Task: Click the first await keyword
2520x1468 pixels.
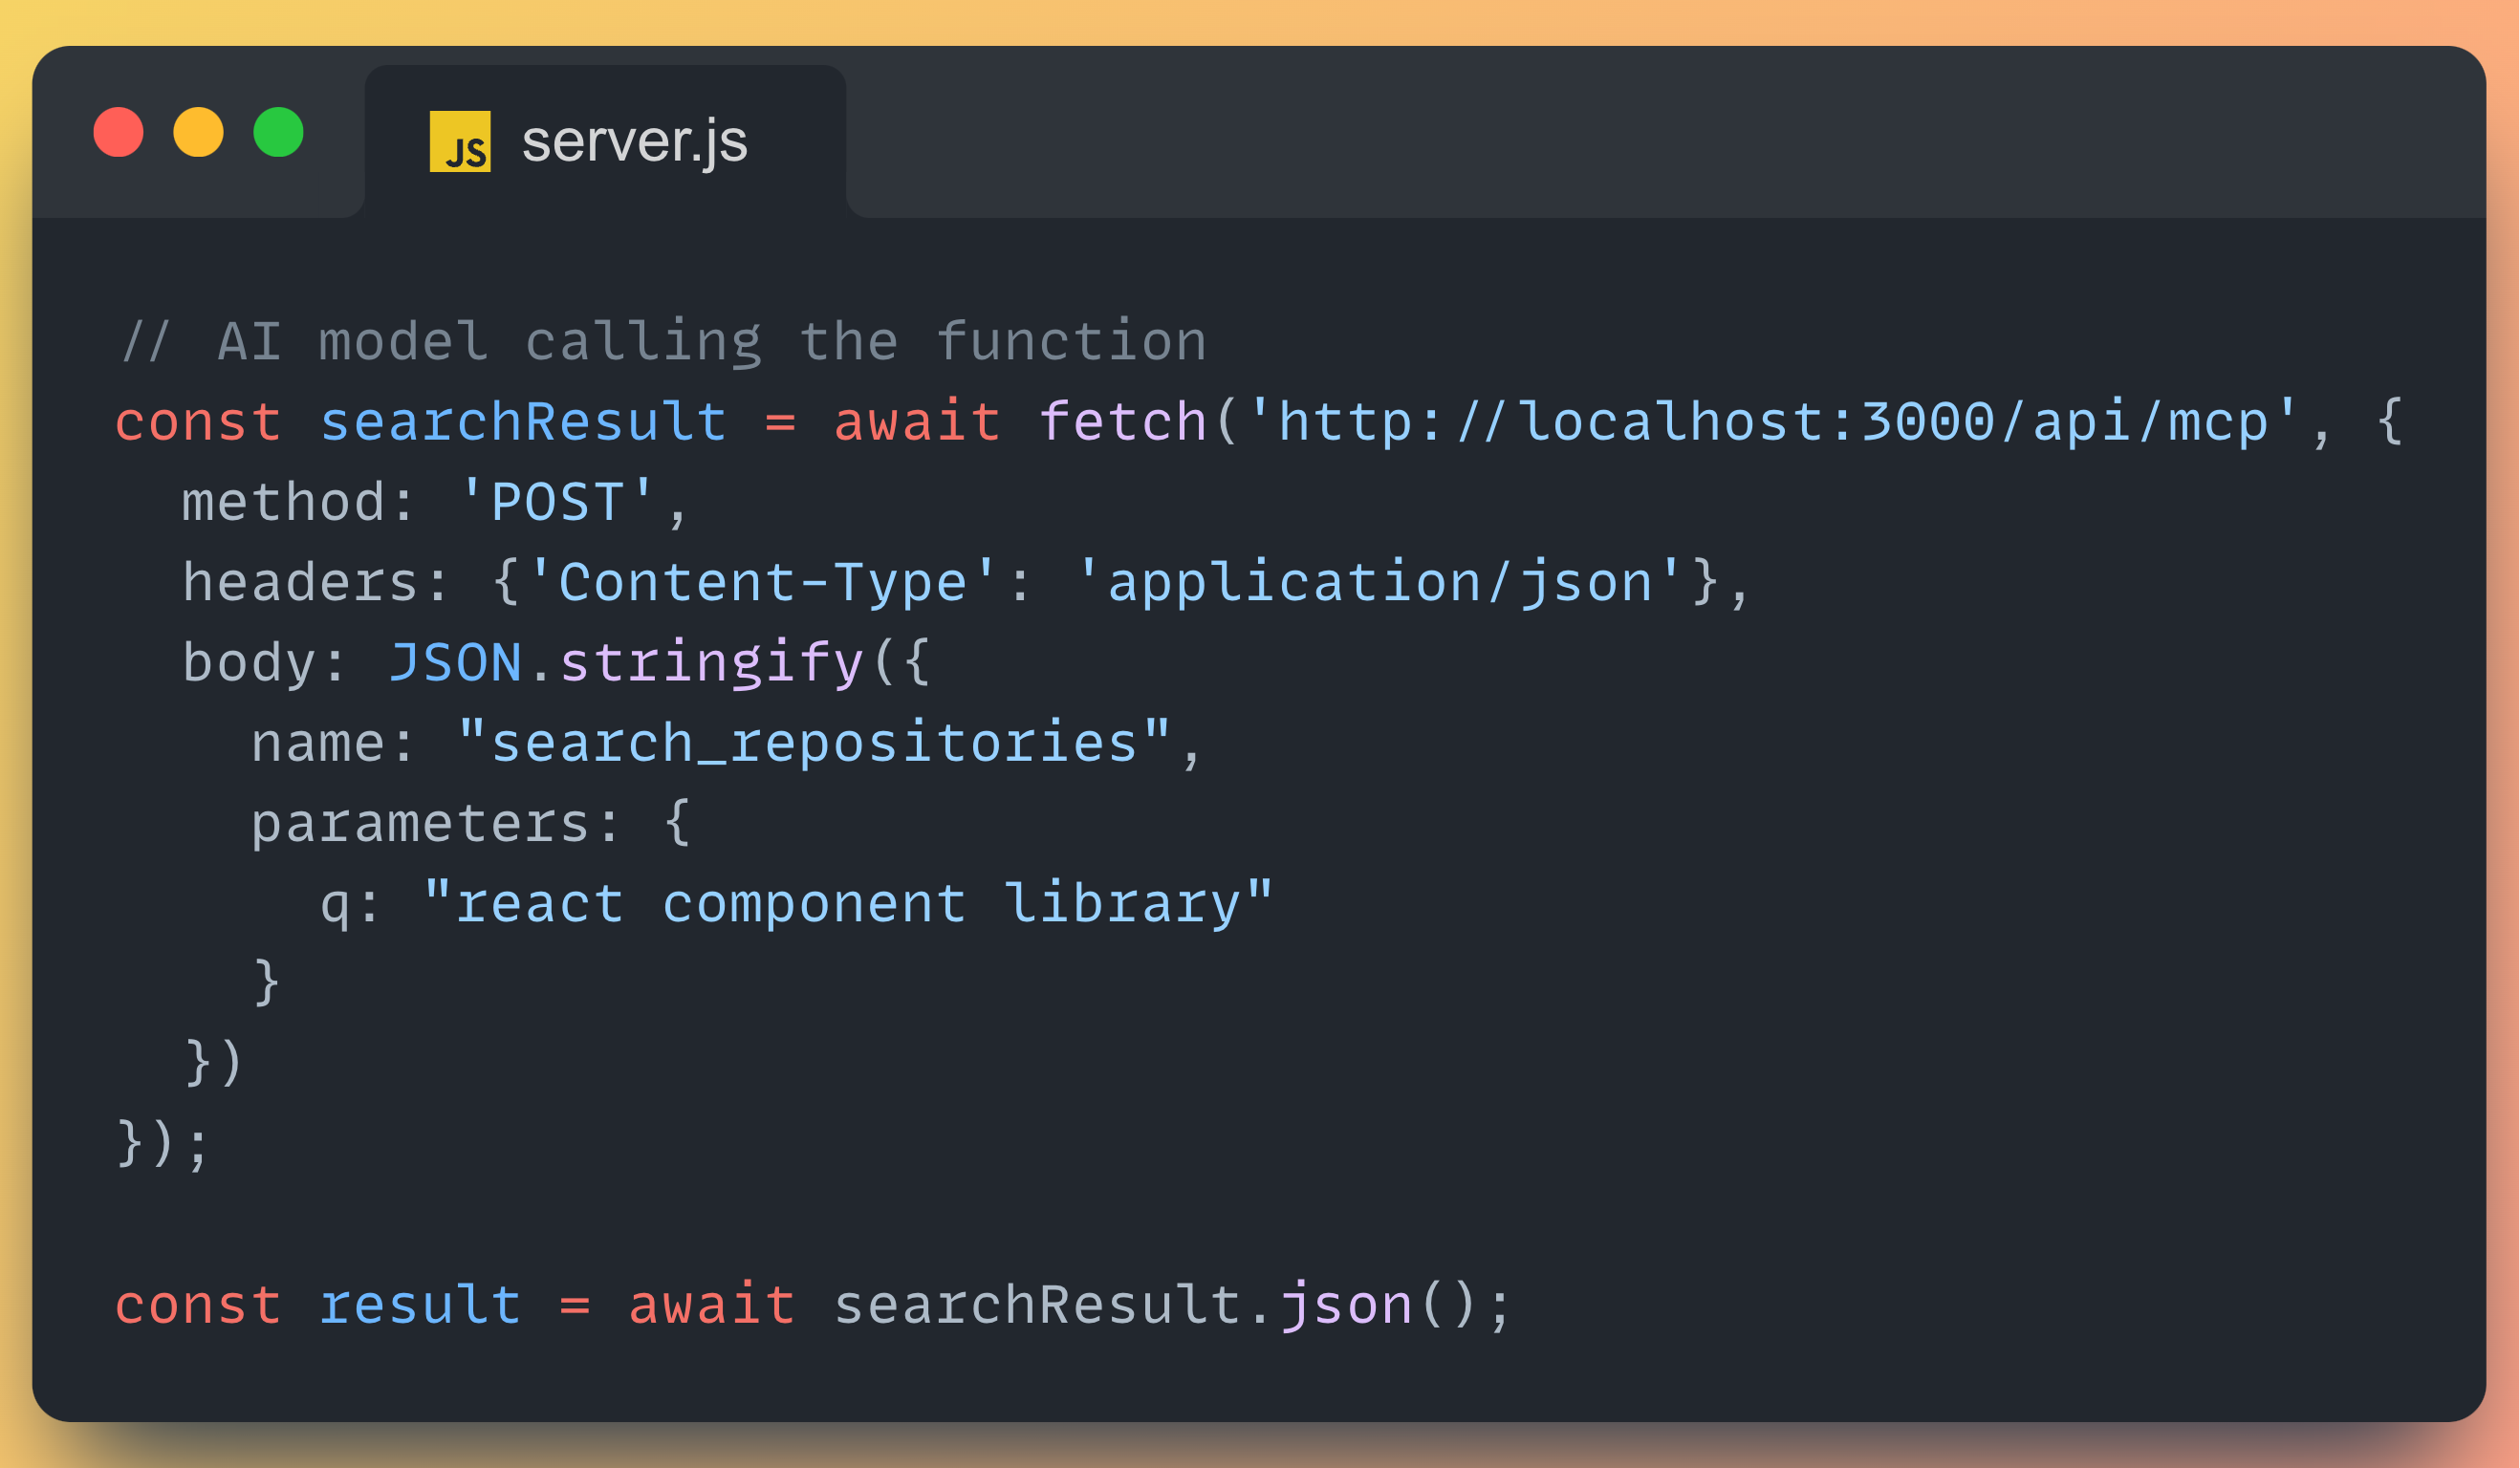Action: point(916,422)
